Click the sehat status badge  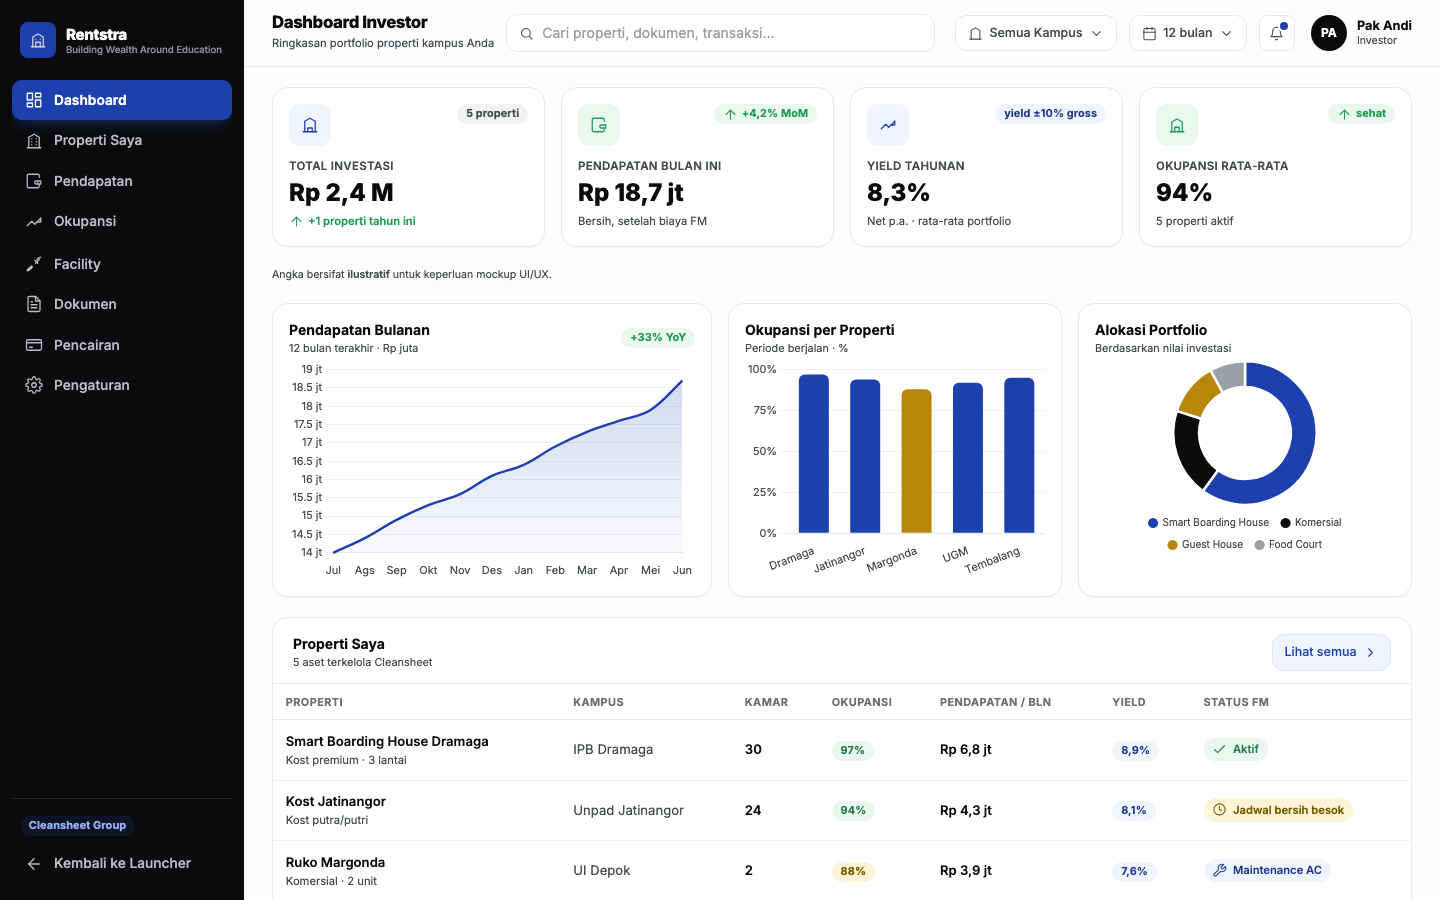pyautogui.click(x=1361, y=113)
